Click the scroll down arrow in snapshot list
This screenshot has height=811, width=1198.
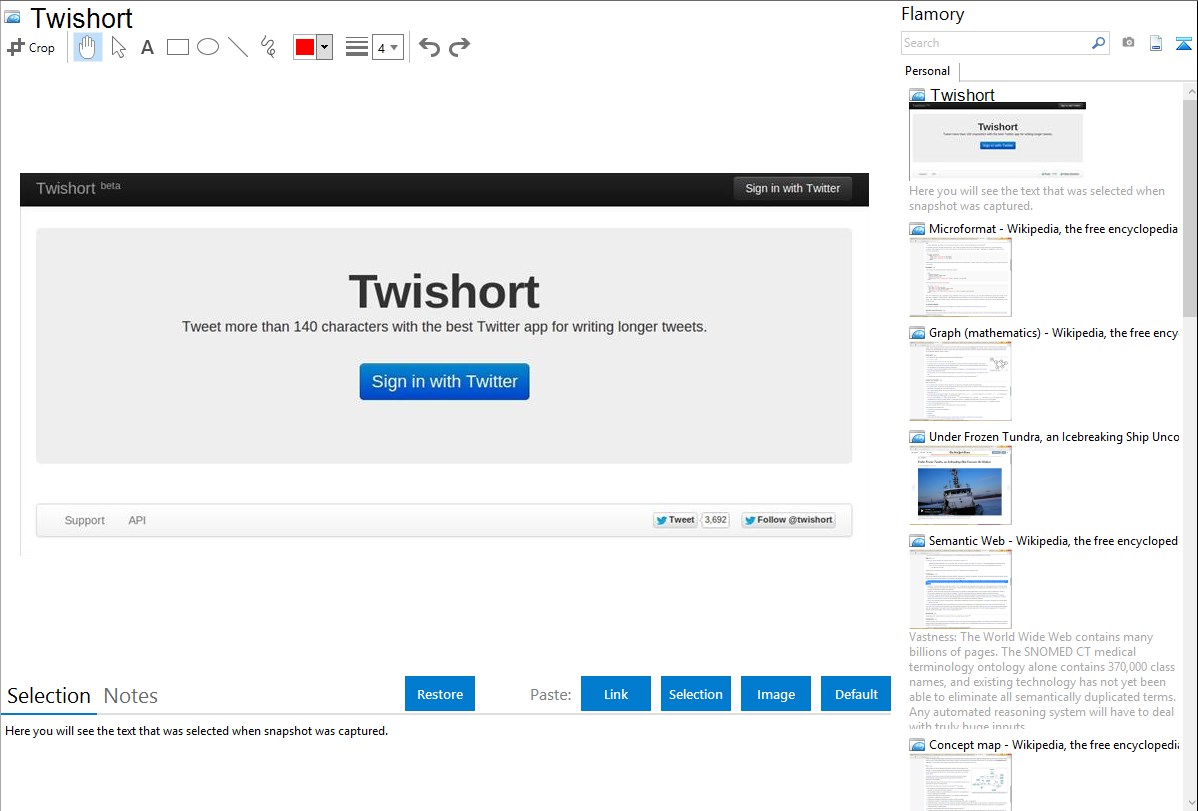[1190, 803]
